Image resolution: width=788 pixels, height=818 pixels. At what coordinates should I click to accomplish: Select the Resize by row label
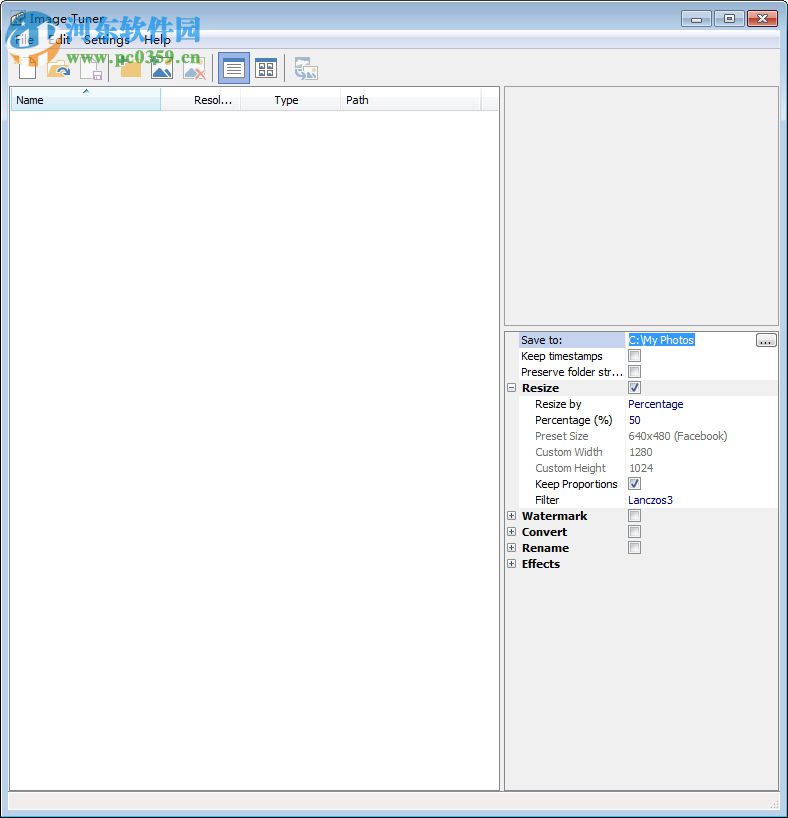(x=558, y=404)
